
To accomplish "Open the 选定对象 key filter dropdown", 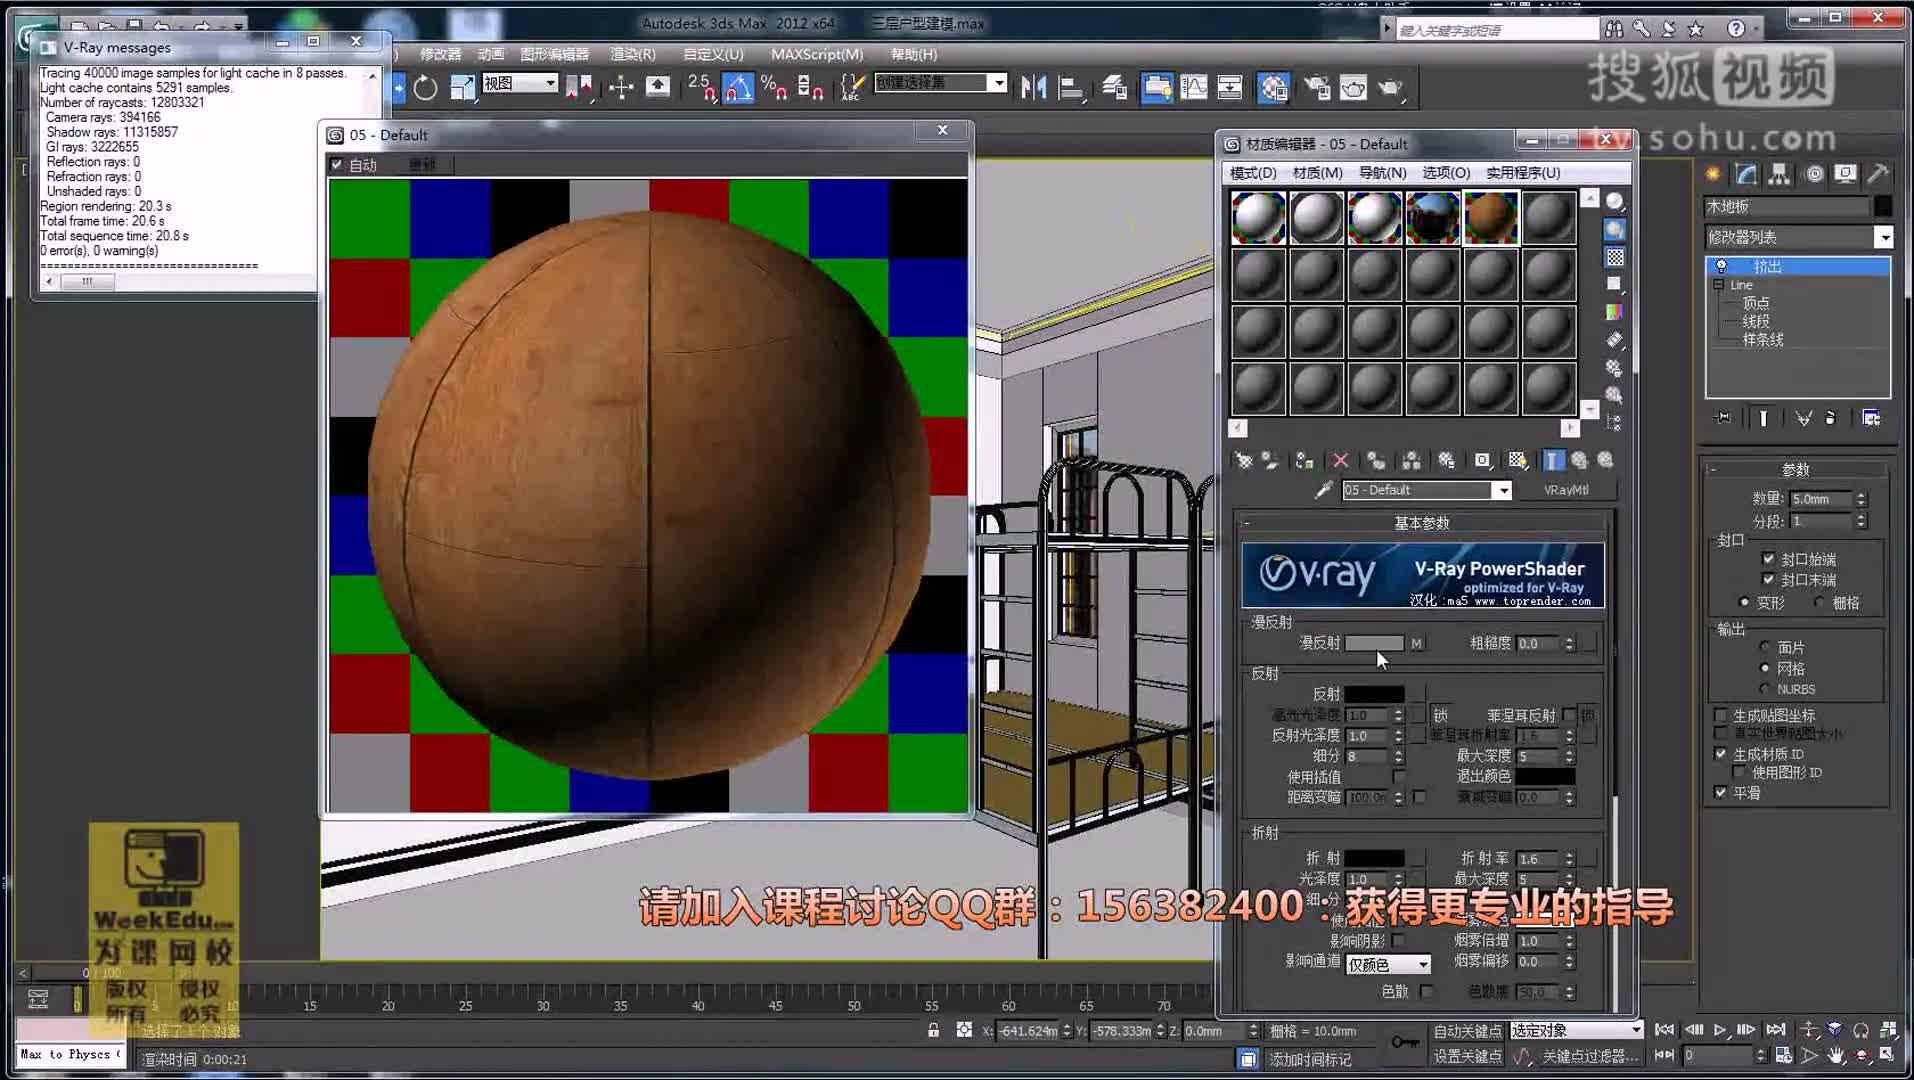I will [1576, 1030].
